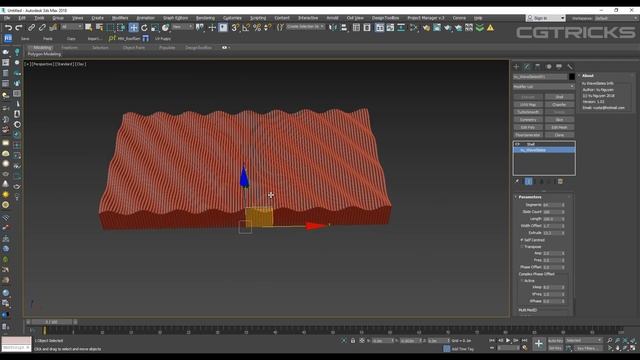Click Play Animation button
This screenshot has width=640, height=360.
[508, 340]
